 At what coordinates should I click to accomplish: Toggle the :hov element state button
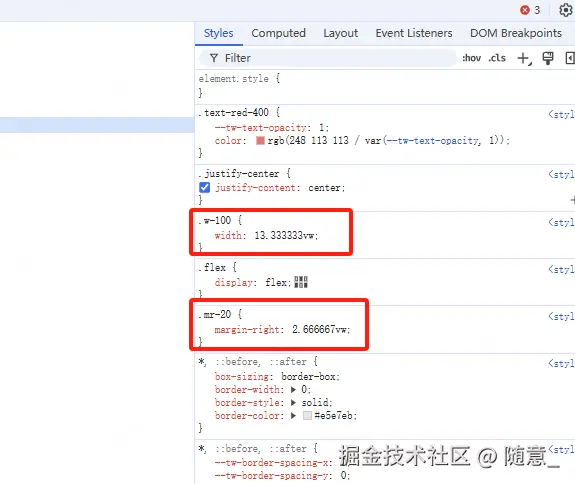point(472,58)
